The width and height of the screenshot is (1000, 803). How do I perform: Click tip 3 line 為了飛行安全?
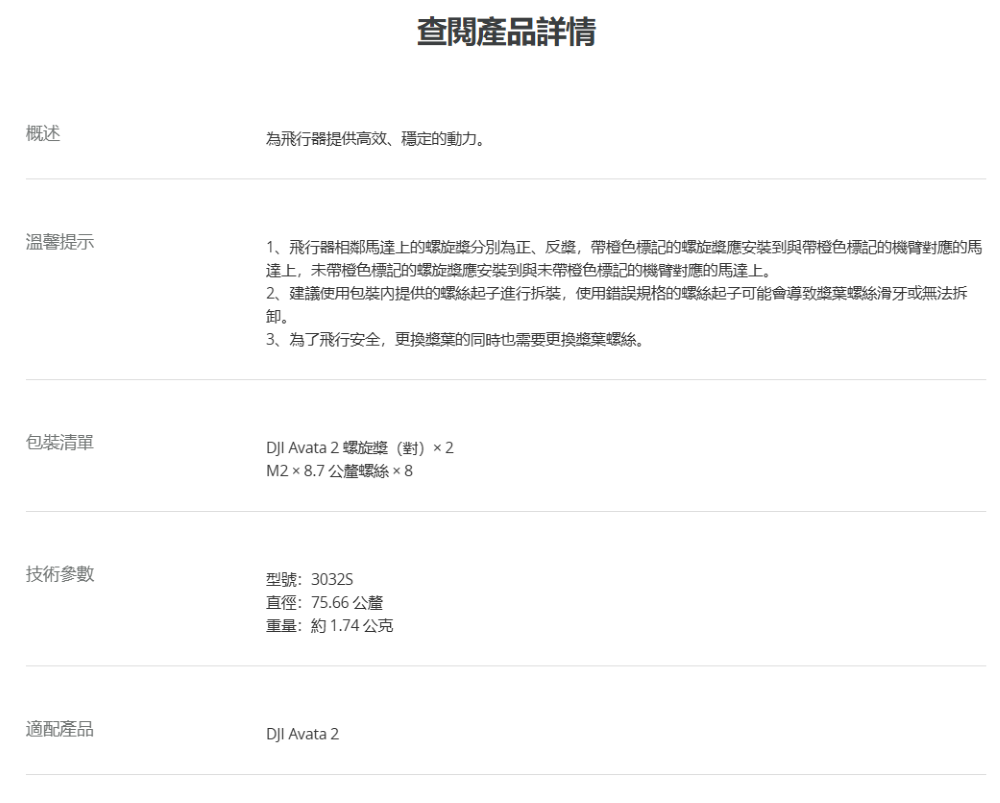click(455, 339)
